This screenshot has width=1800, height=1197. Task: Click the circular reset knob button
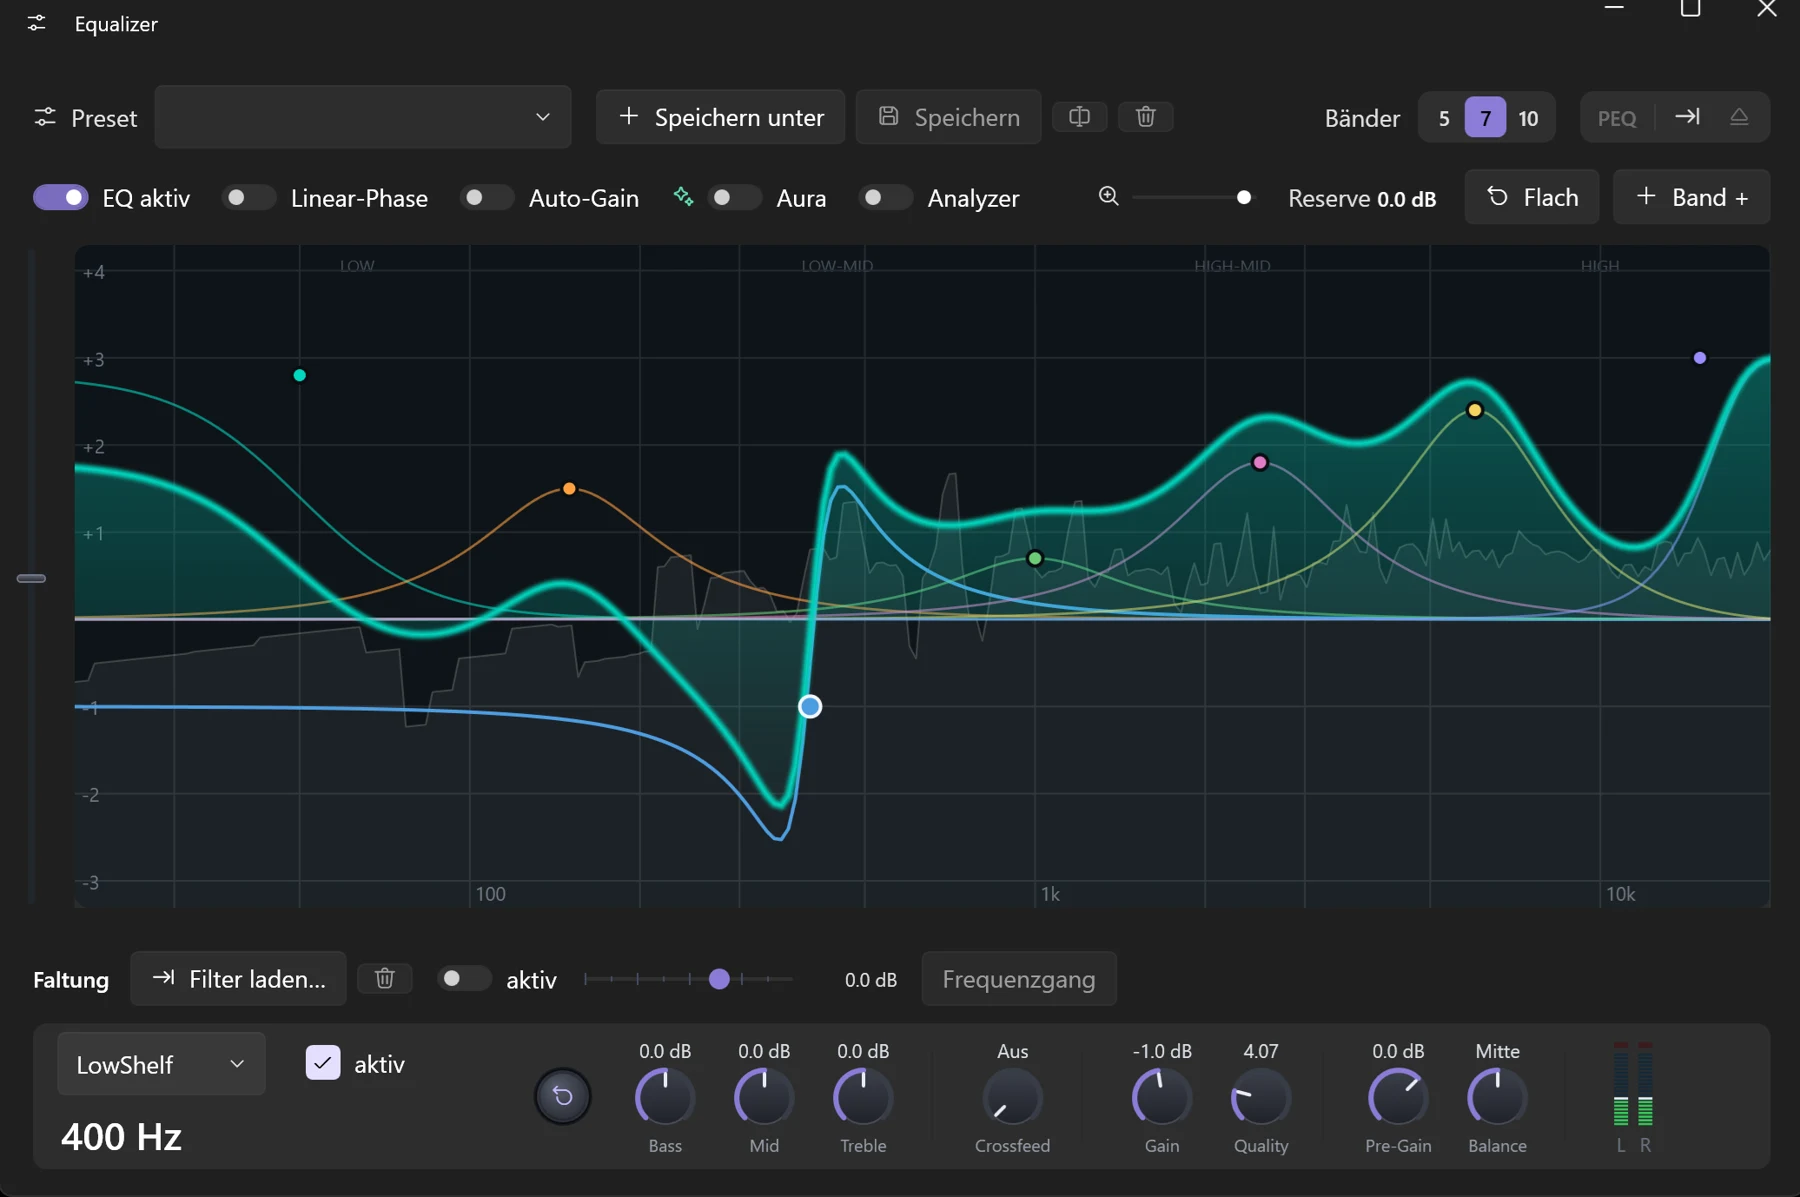pos(563,1096)
